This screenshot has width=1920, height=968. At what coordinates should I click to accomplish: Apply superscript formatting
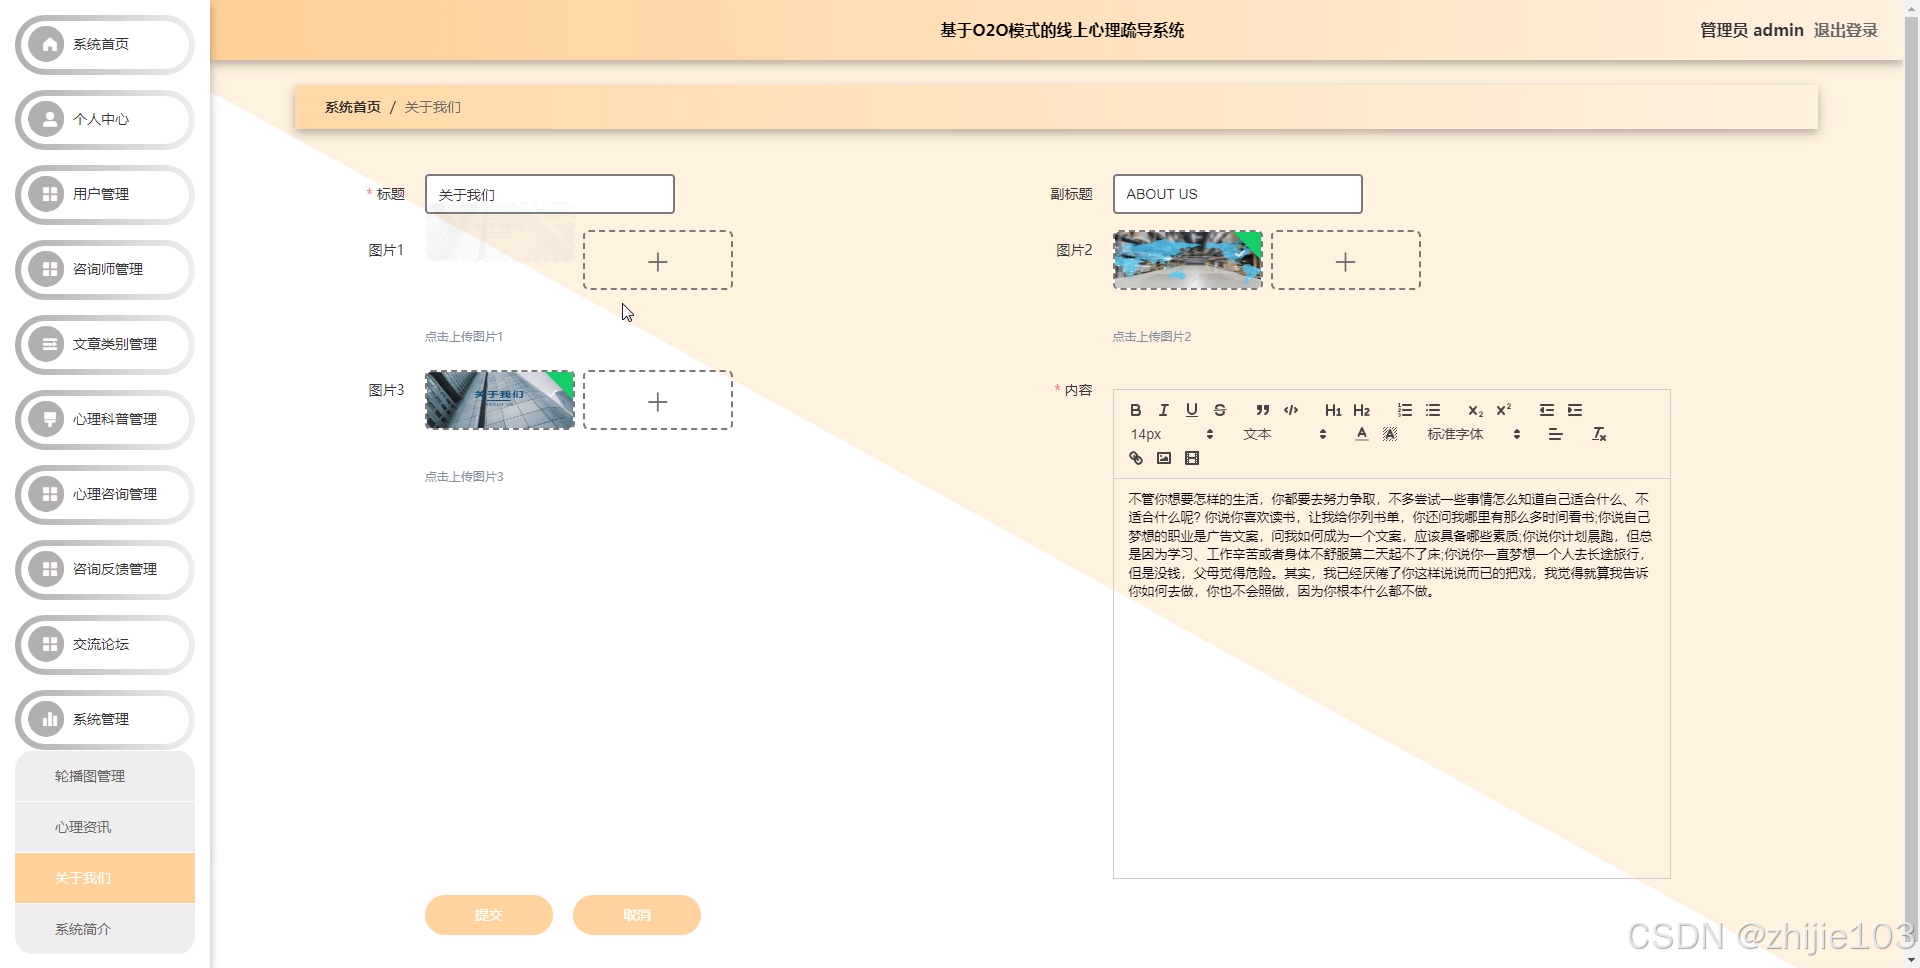pos(1503,410)
